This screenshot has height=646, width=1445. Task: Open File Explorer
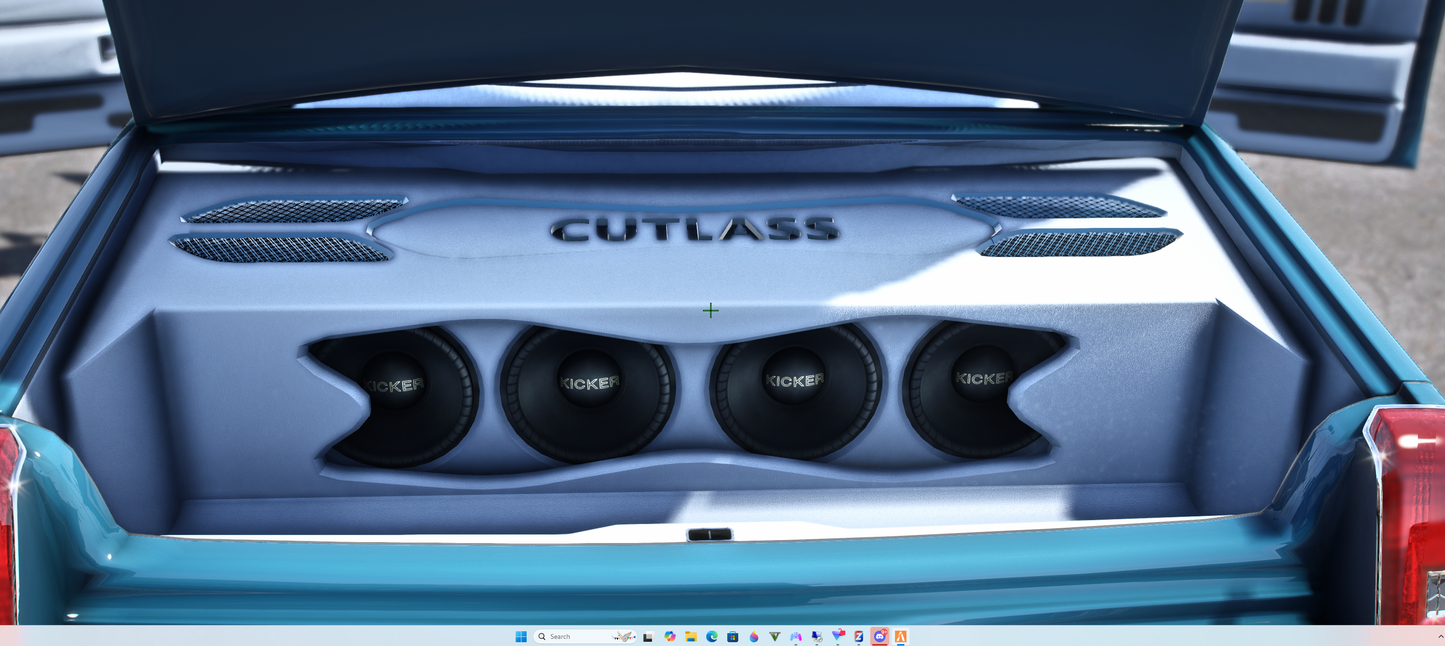(x=690, y=636)
